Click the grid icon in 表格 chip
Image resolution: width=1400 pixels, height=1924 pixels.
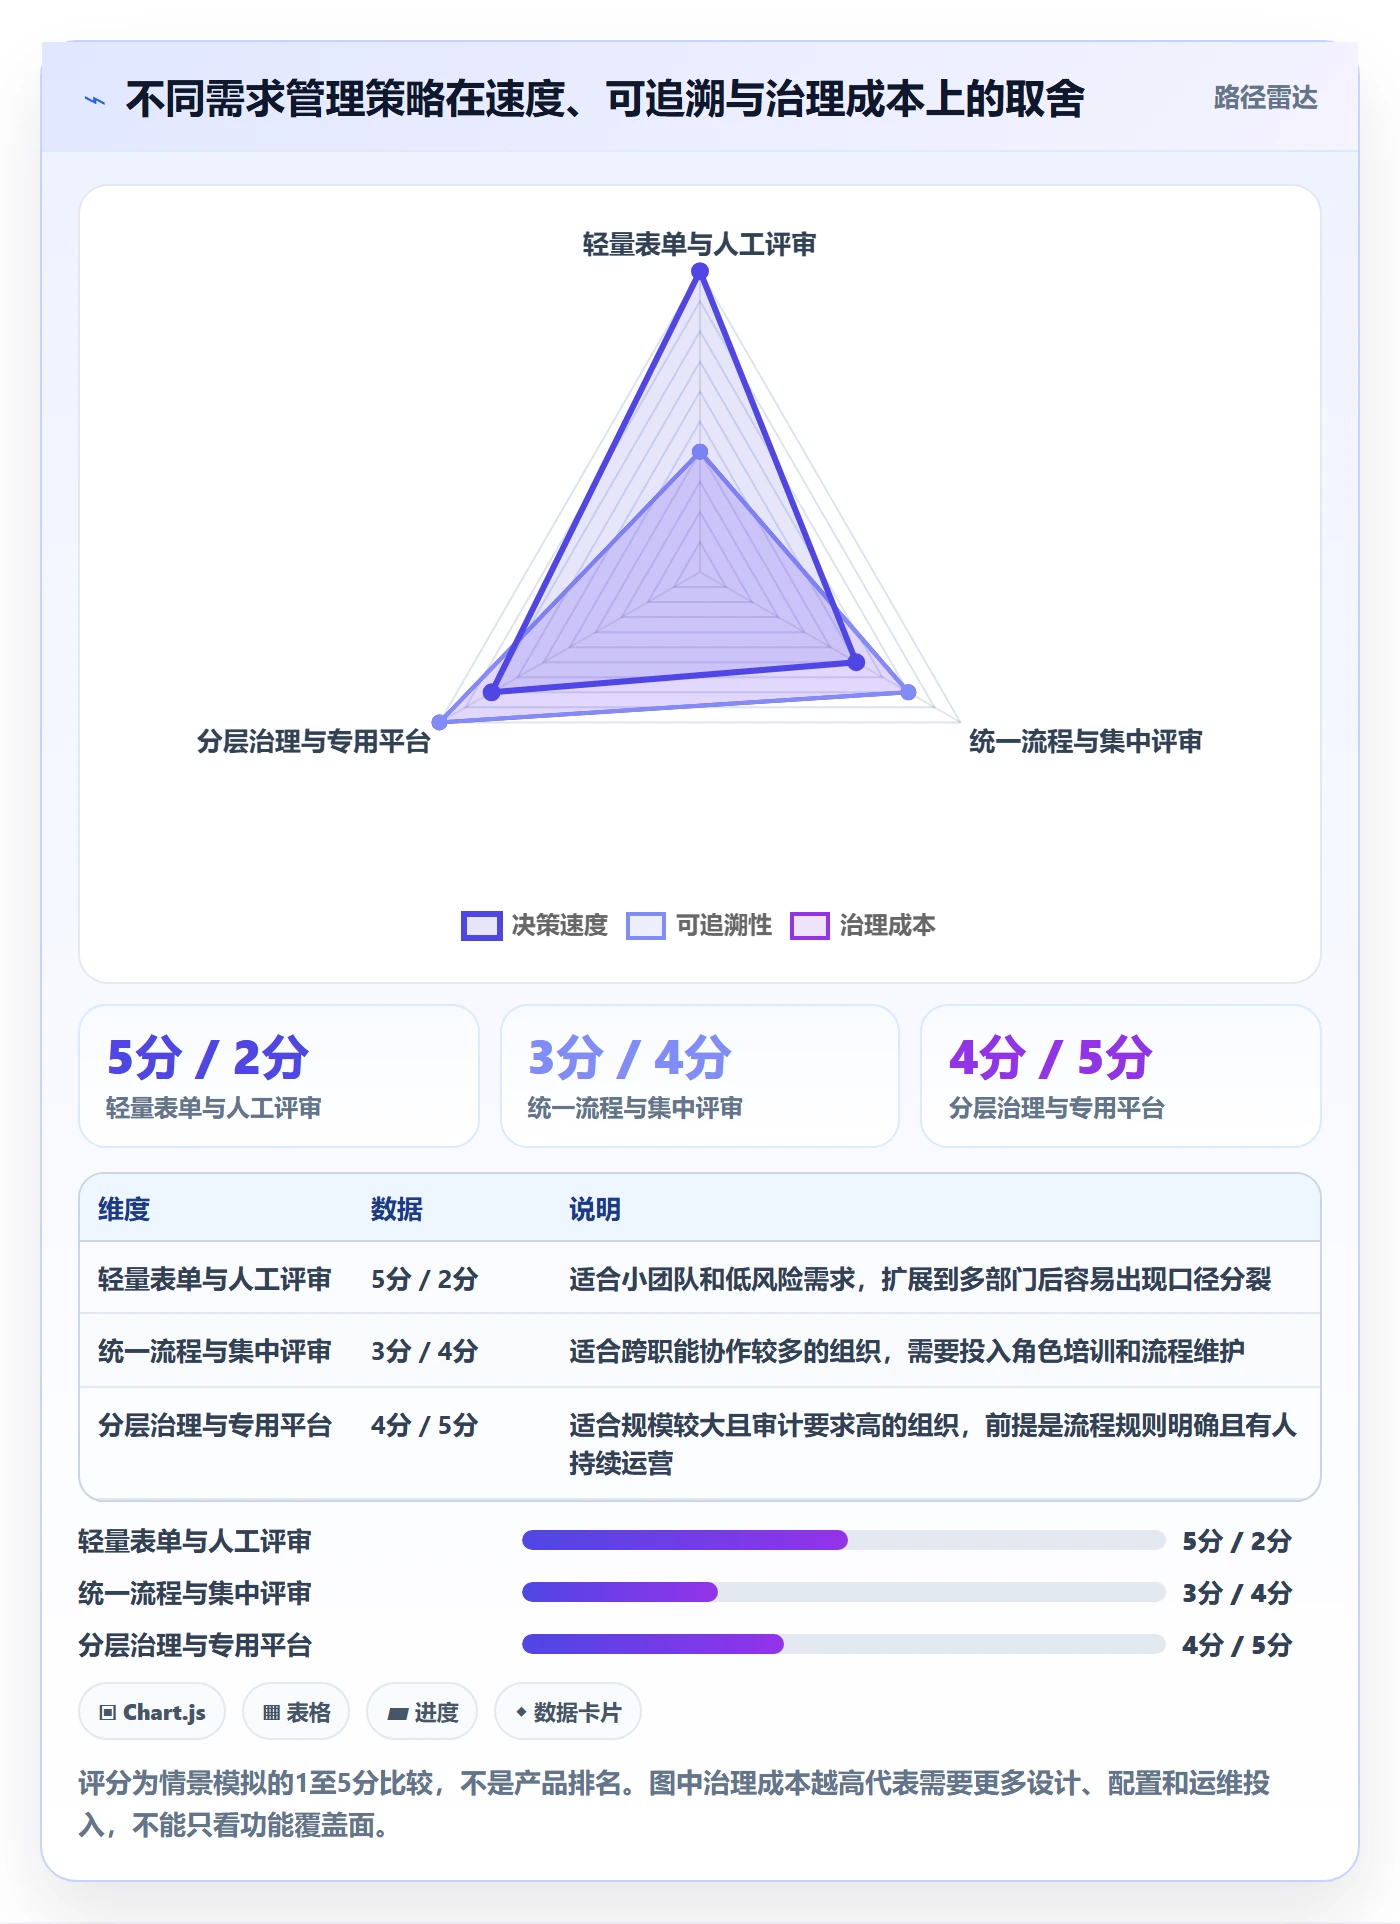click(271, 1713)
